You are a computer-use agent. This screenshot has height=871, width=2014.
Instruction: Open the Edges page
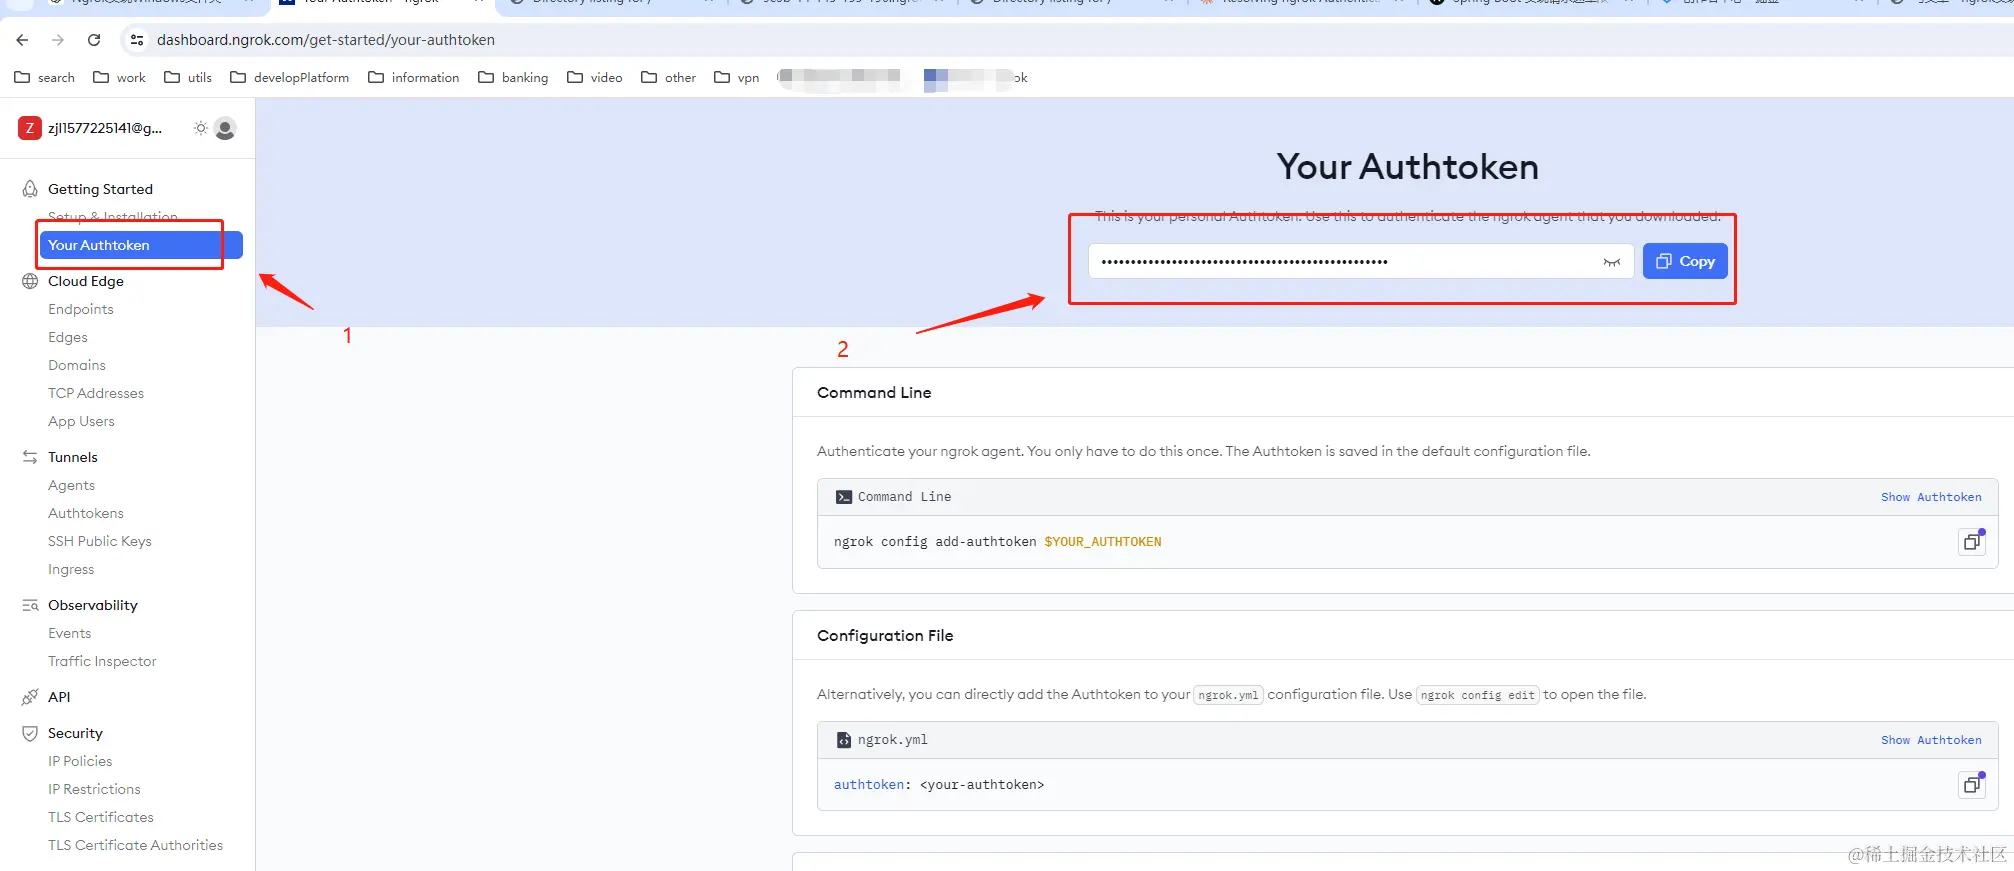[x=68, y=337]
